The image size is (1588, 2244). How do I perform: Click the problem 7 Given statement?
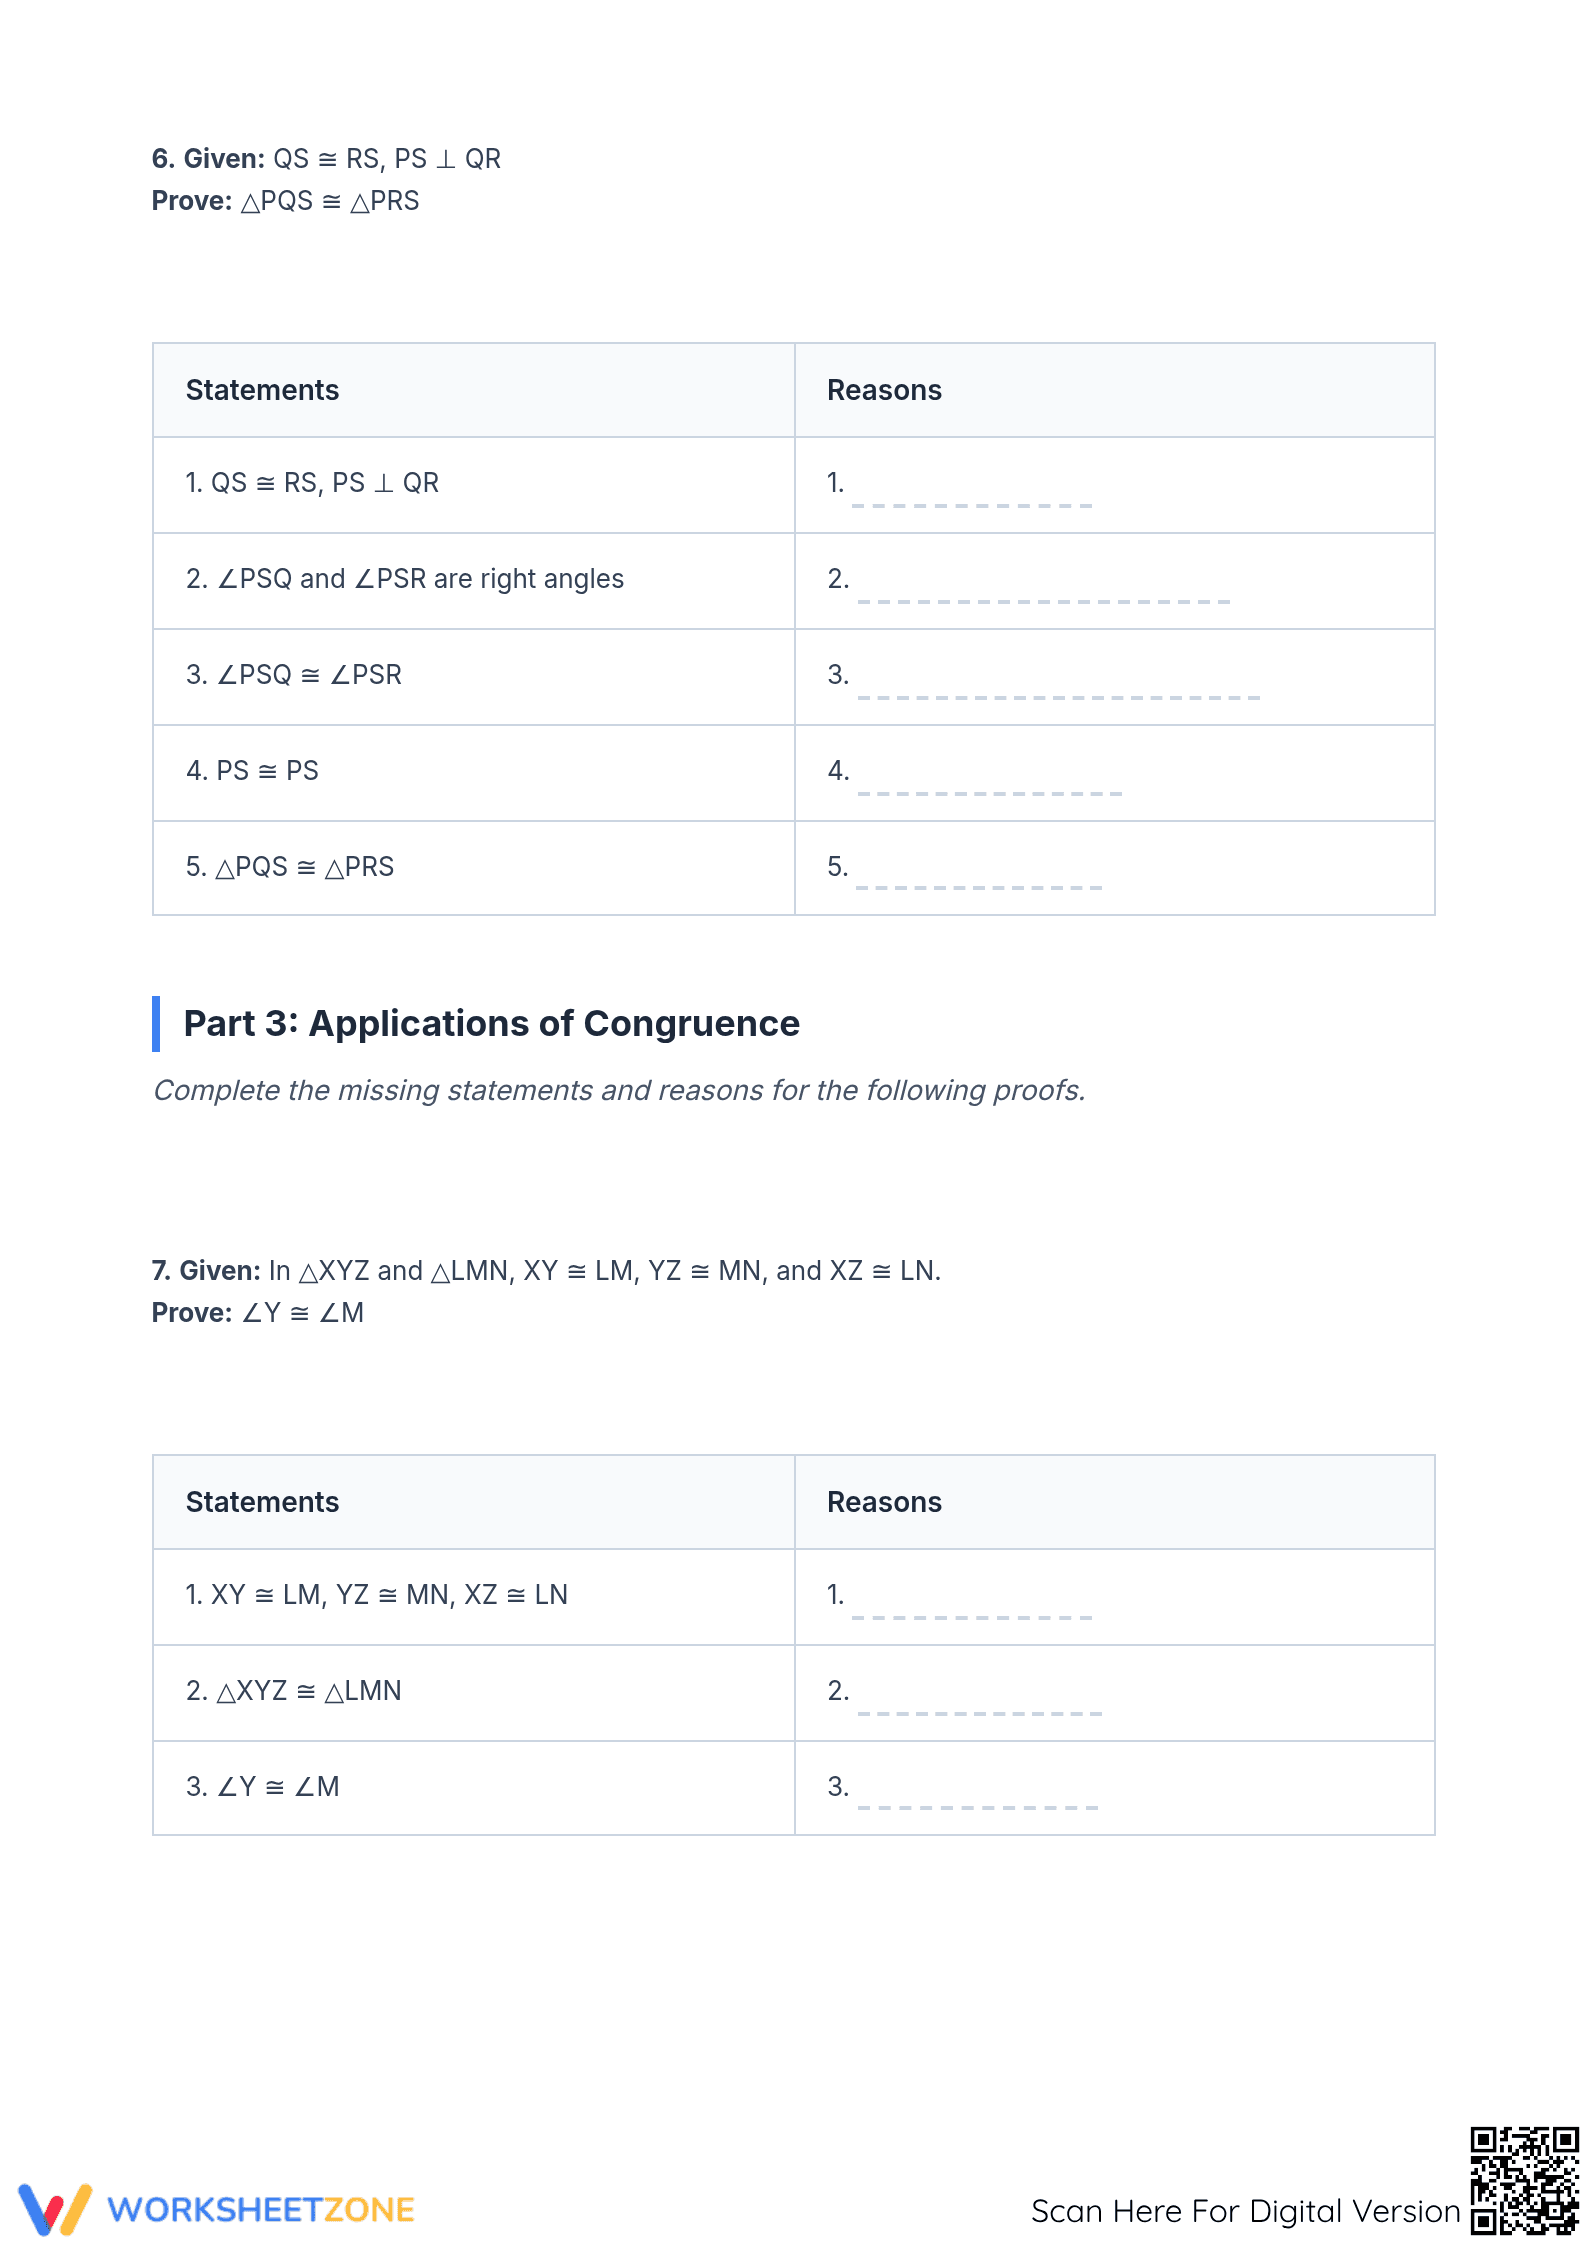[546, 1271]
